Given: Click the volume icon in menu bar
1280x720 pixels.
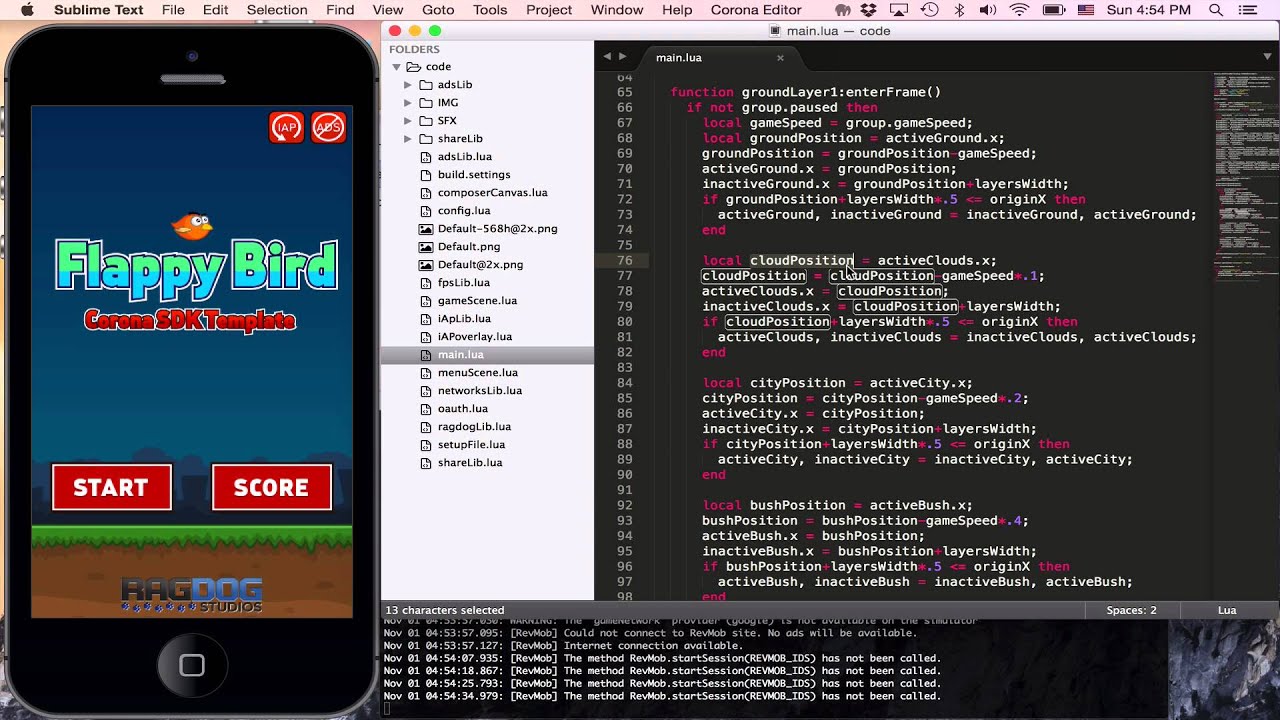Looking at the screenshot, I should tap(988, 10).
